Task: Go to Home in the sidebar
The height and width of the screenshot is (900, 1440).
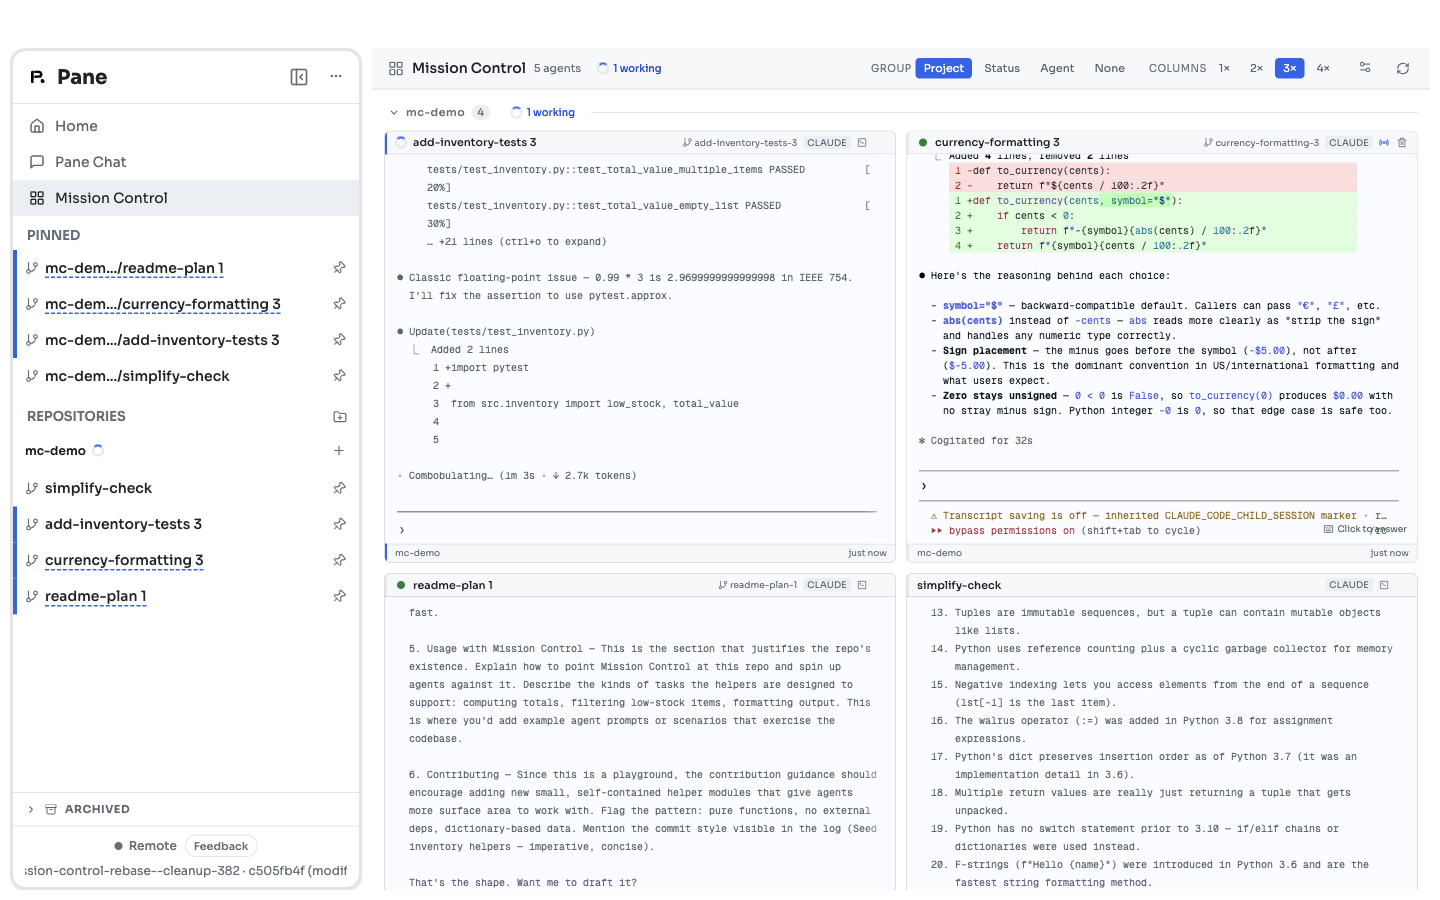Action: point(186,126)
